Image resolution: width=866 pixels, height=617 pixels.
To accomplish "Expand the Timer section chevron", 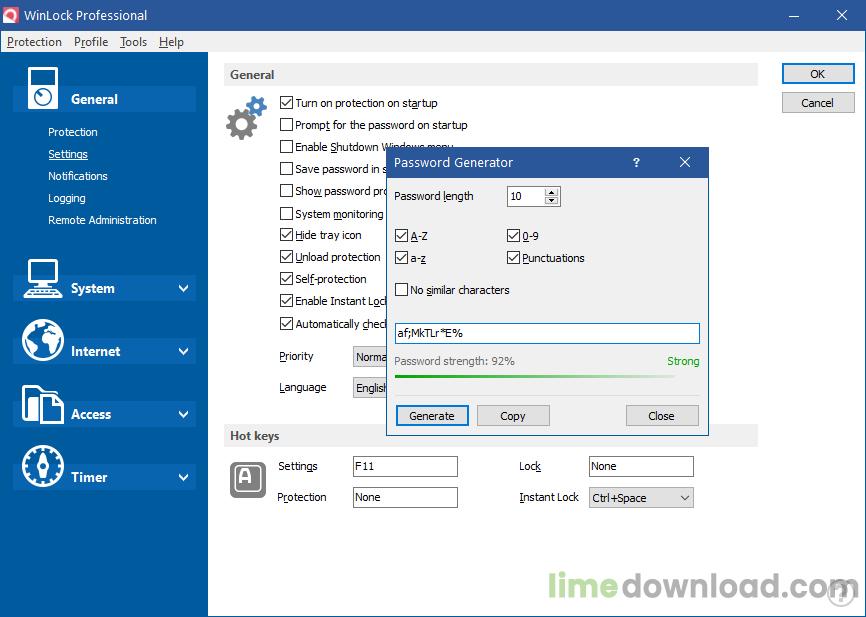I will tap(183, 477).
